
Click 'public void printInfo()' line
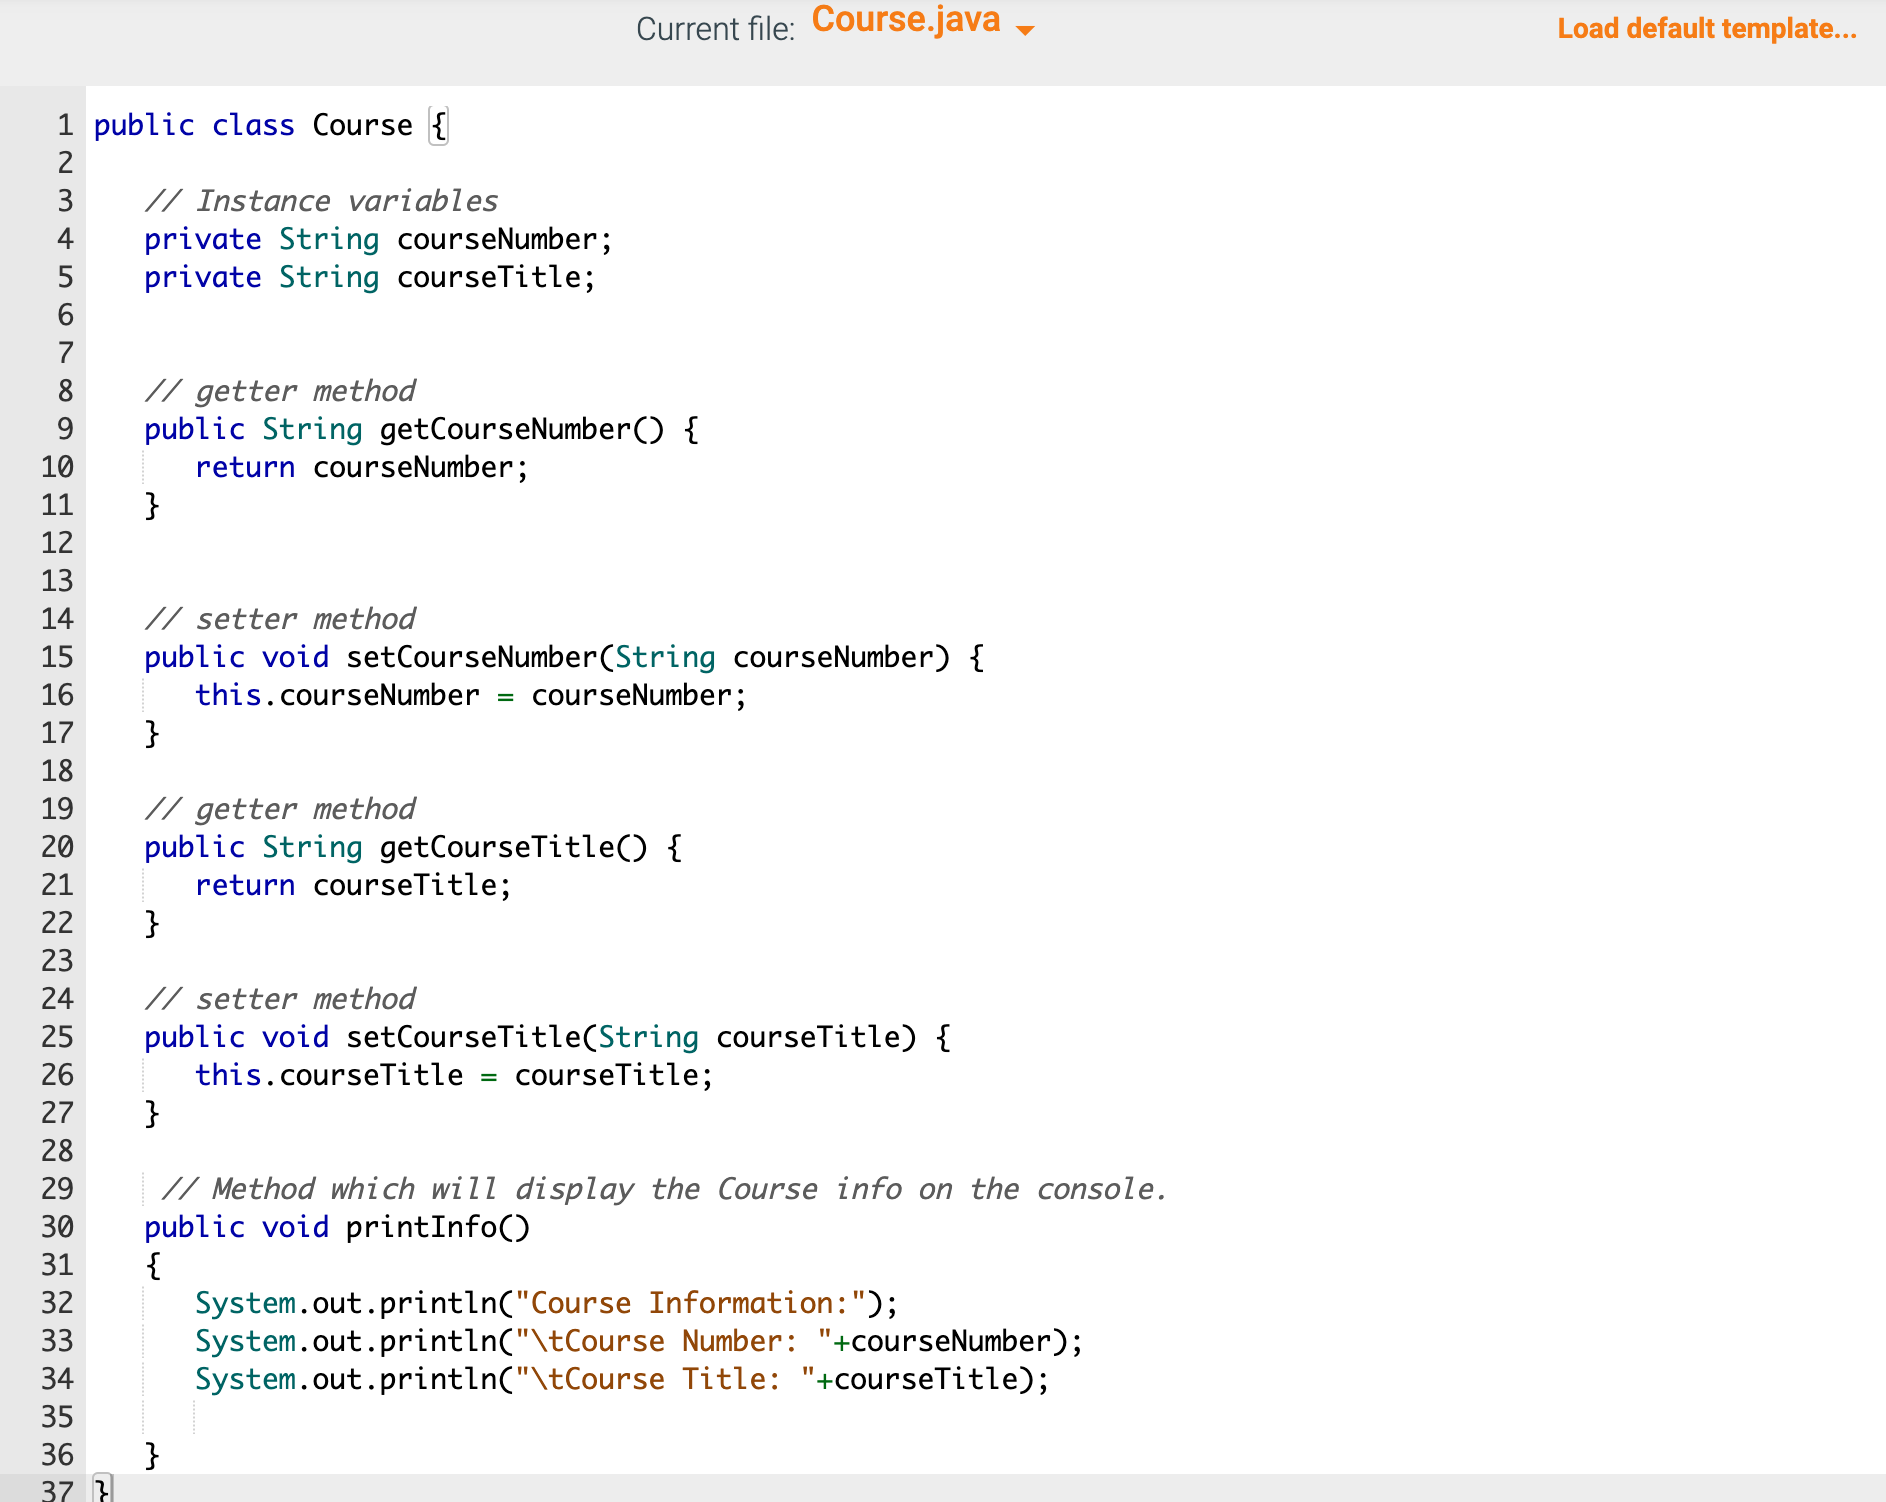337,1227
